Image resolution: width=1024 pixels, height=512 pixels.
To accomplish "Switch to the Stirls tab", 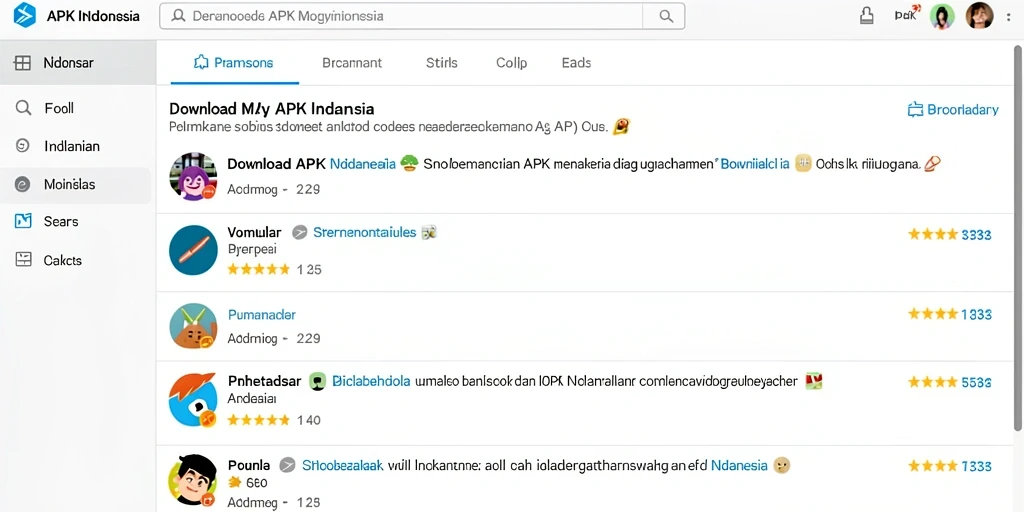I will [x=441, y=63].
